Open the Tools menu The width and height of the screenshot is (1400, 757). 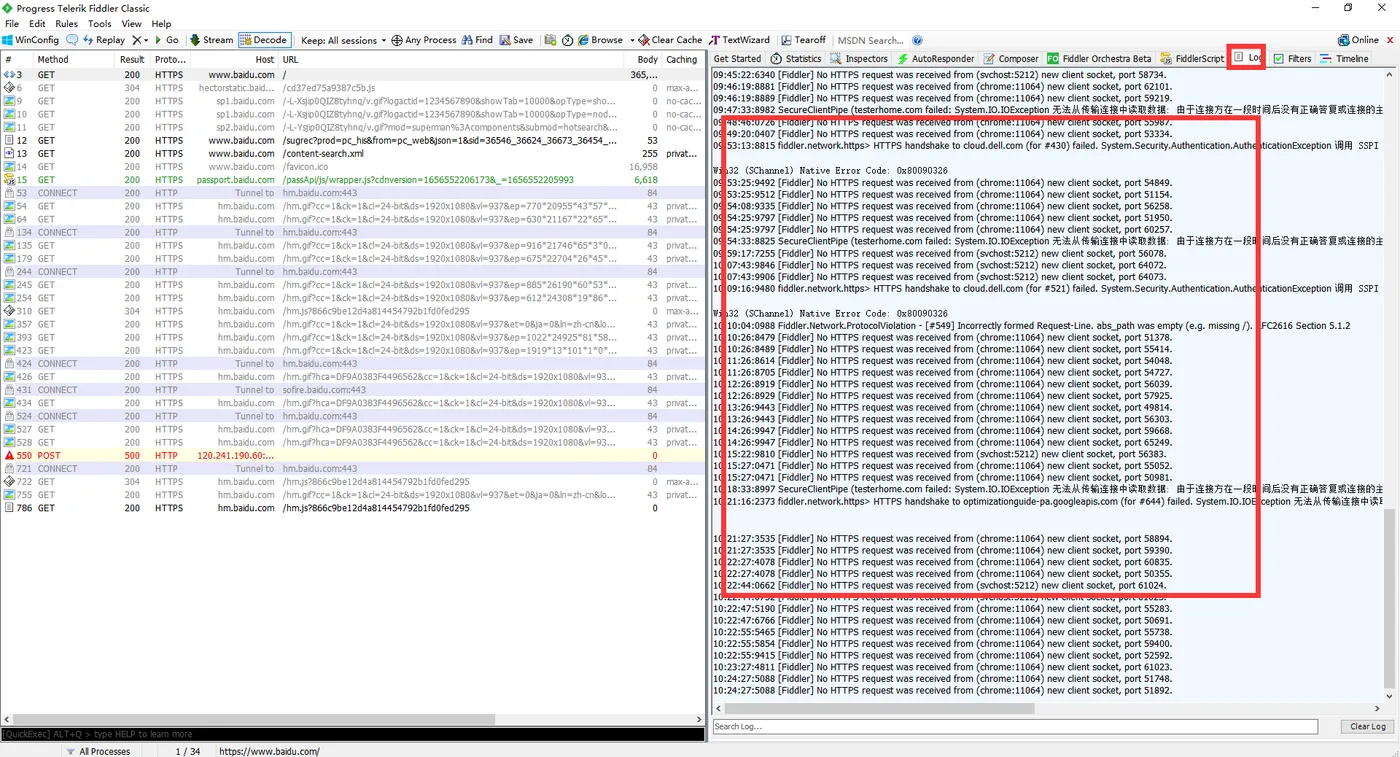(x=100, y=23)
